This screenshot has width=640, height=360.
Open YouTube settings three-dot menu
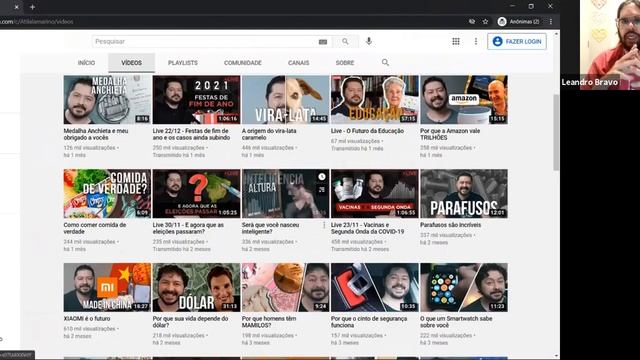[x=476, y=41]
